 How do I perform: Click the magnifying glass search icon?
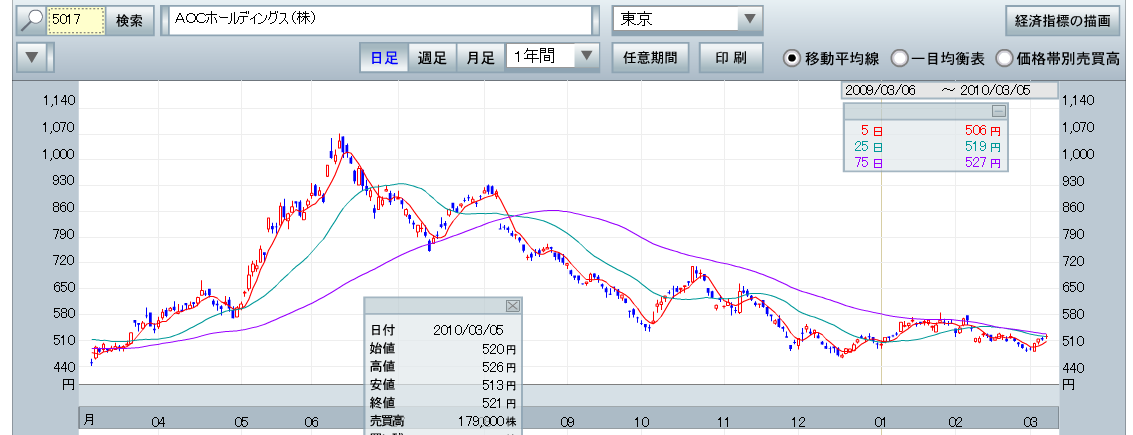[31, 20]
